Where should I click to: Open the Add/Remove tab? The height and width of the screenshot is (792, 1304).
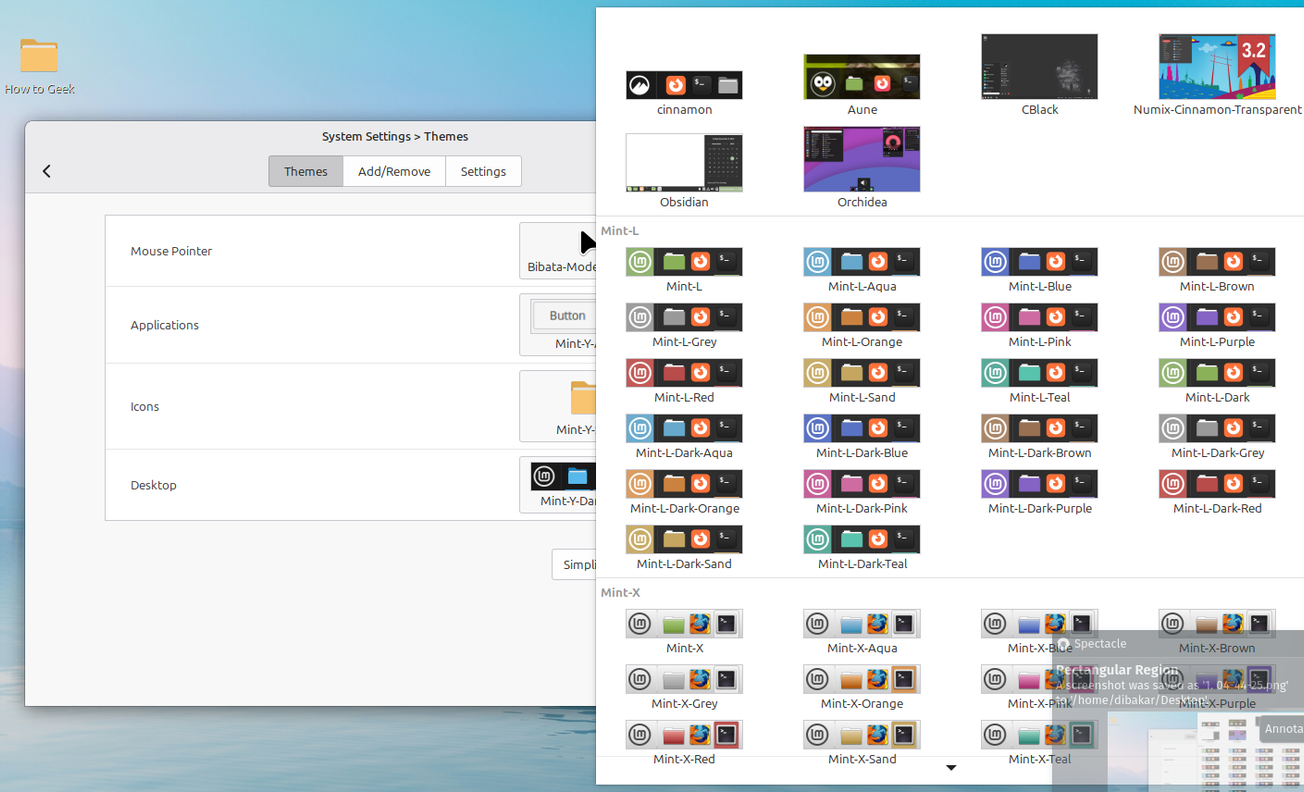[x=394, y=171]
